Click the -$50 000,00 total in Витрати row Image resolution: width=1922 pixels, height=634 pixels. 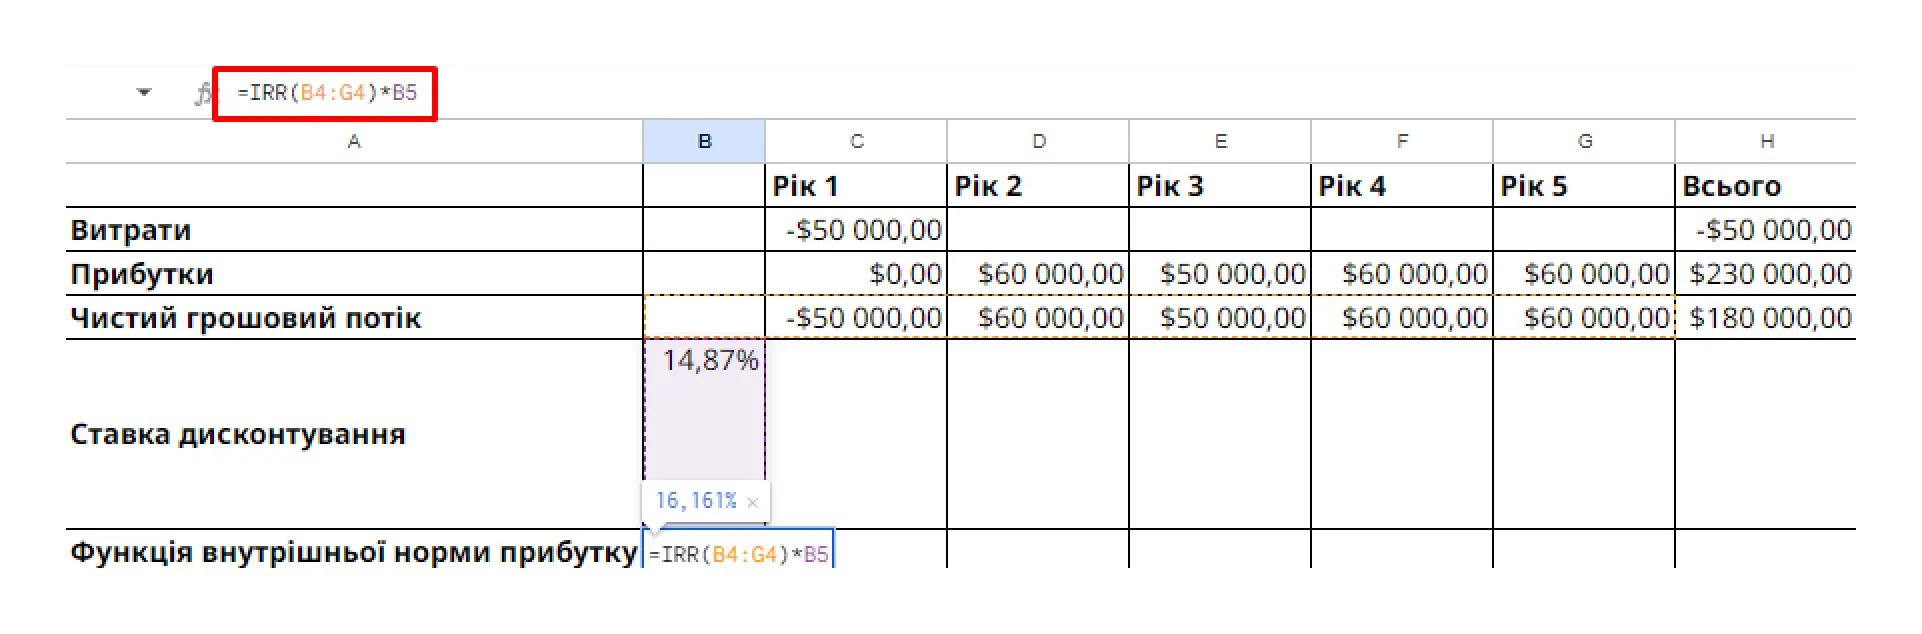click(x=1766, y=230)
